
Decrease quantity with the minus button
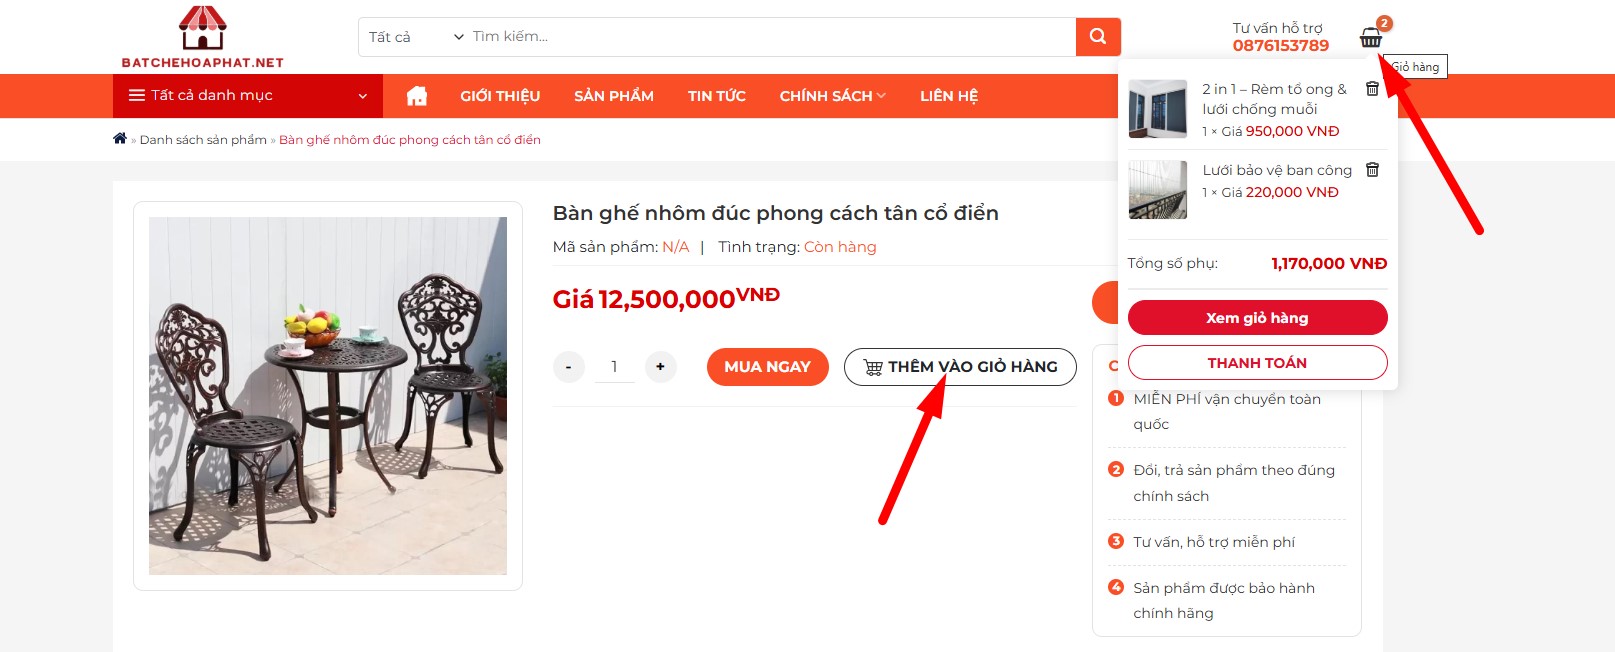[x=568, y=367]
